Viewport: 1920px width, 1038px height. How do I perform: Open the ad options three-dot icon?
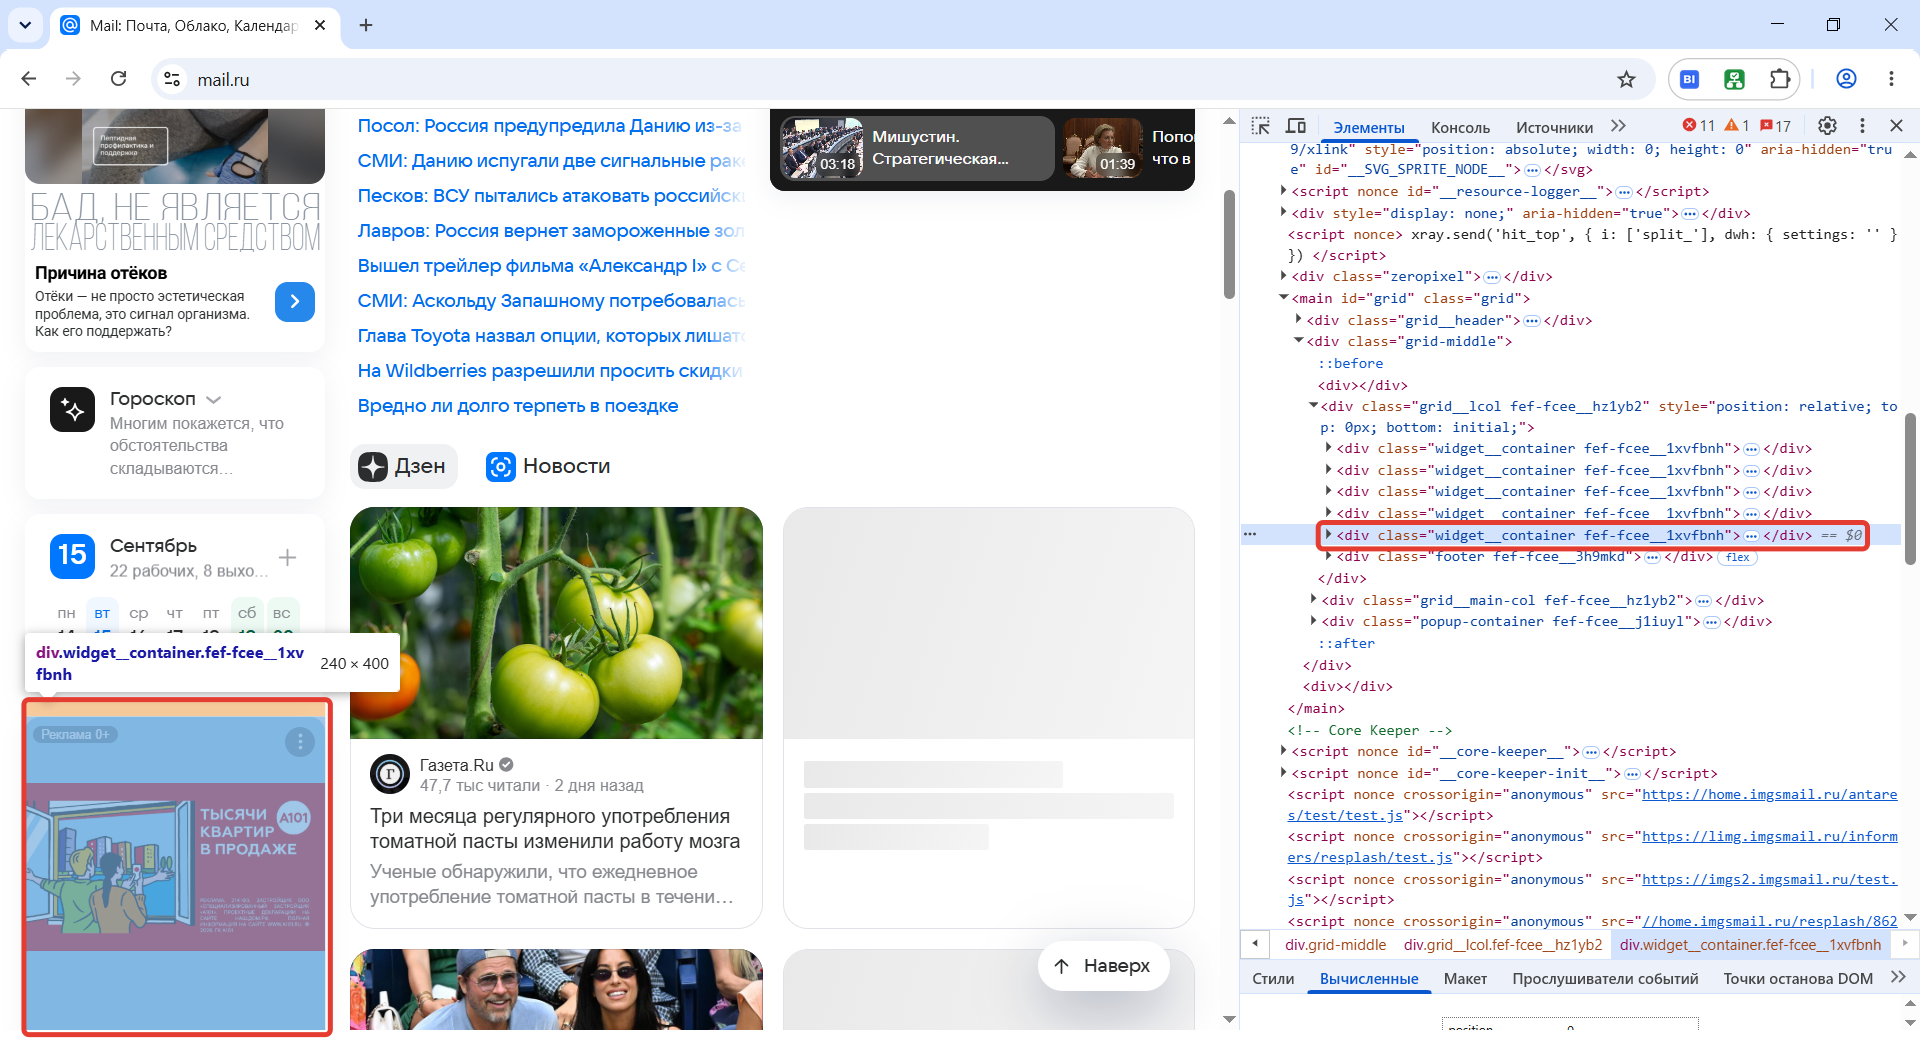(300, 742)
